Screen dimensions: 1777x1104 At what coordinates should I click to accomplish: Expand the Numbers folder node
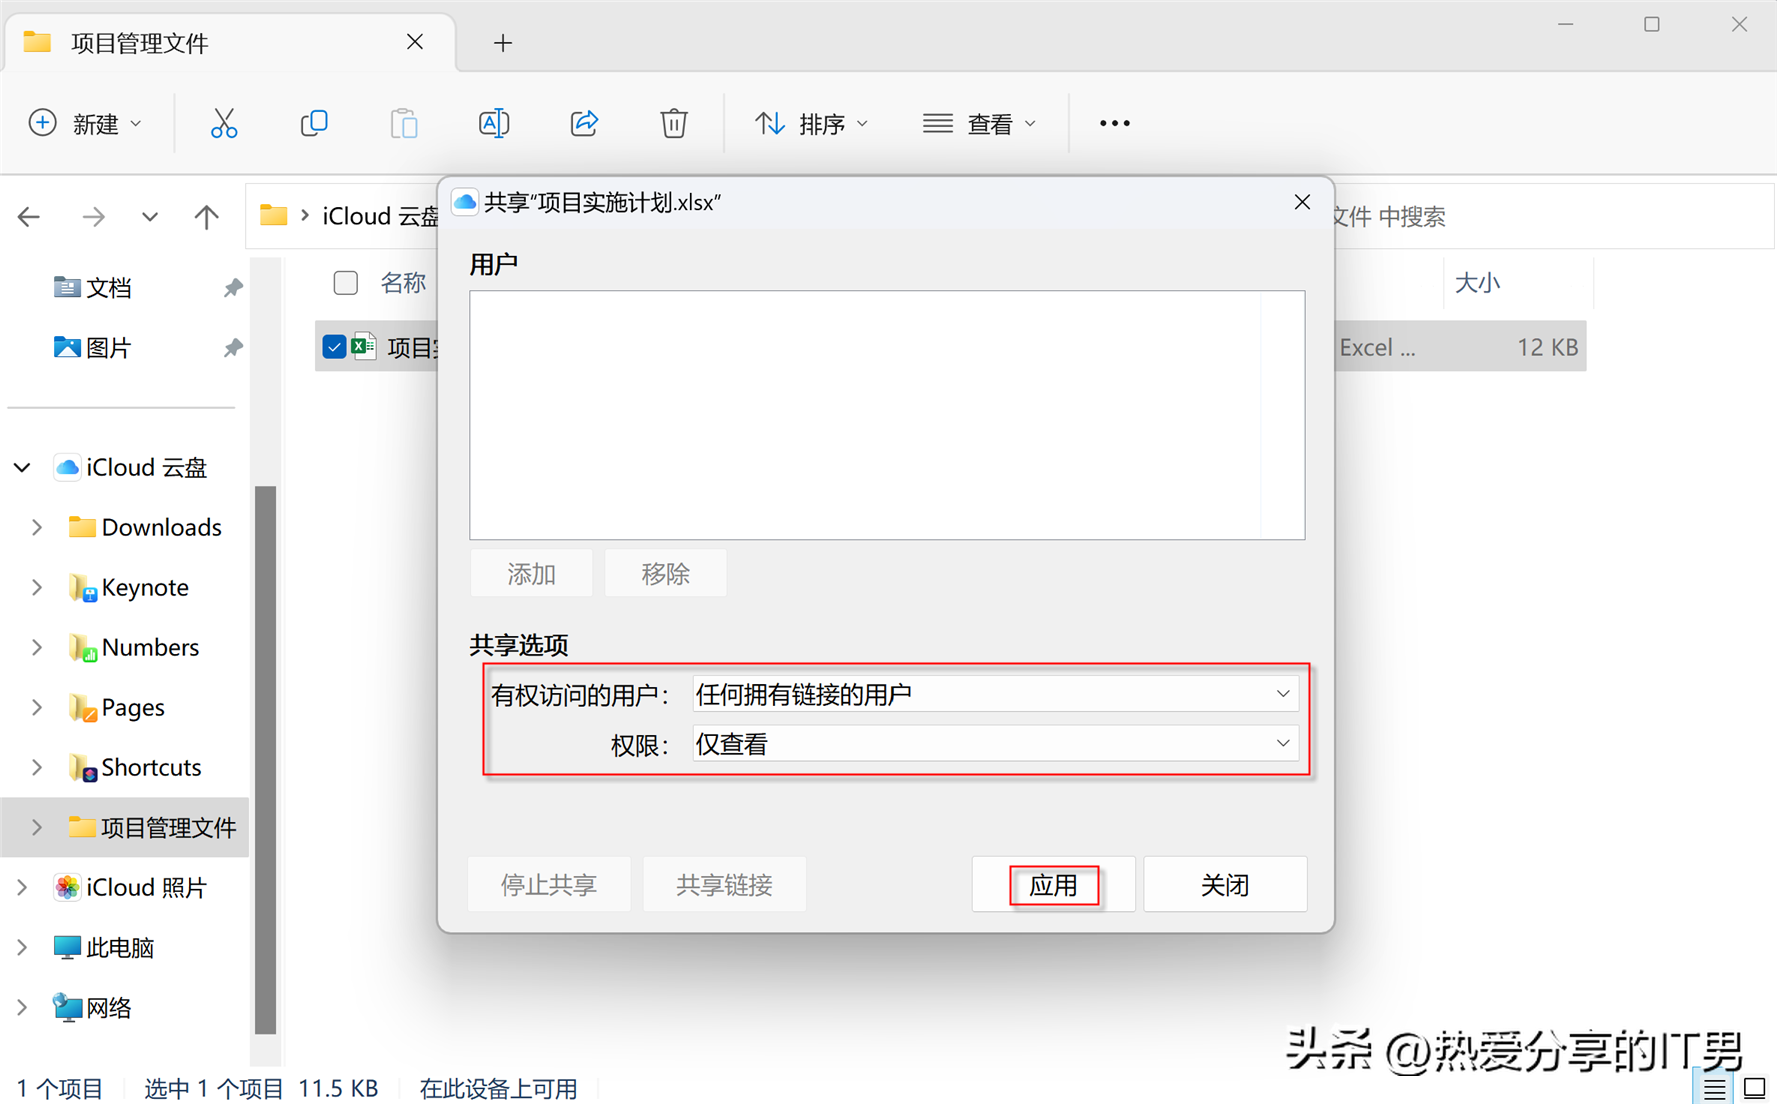pyautogui.click(x=37, y=647)
